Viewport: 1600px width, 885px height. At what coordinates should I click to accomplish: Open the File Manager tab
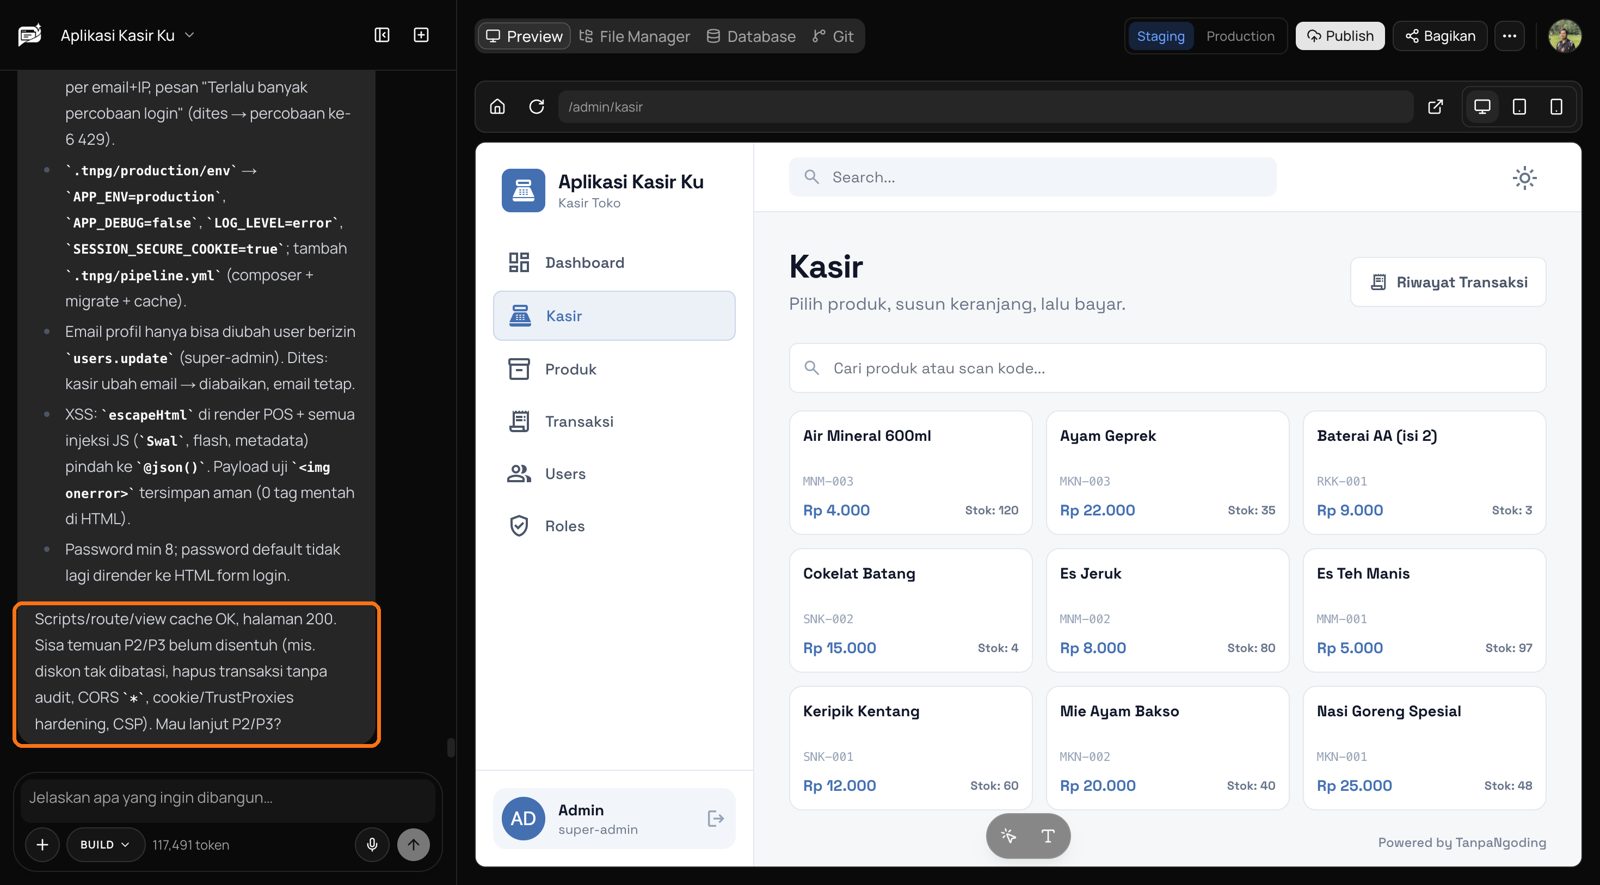point(634,36)
